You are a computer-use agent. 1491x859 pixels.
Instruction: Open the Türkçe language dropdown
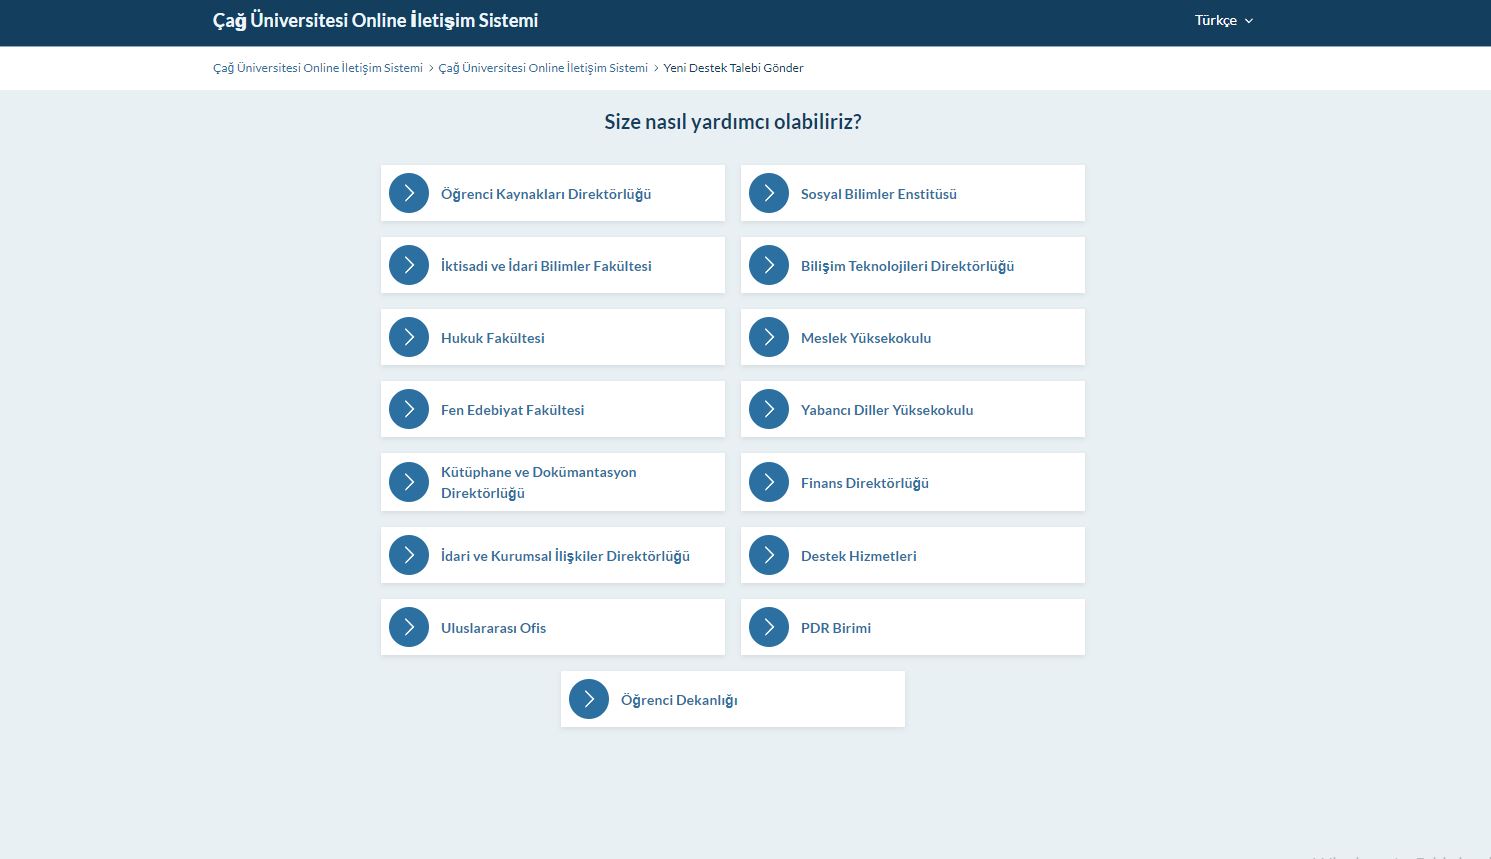click(1223, 20)
